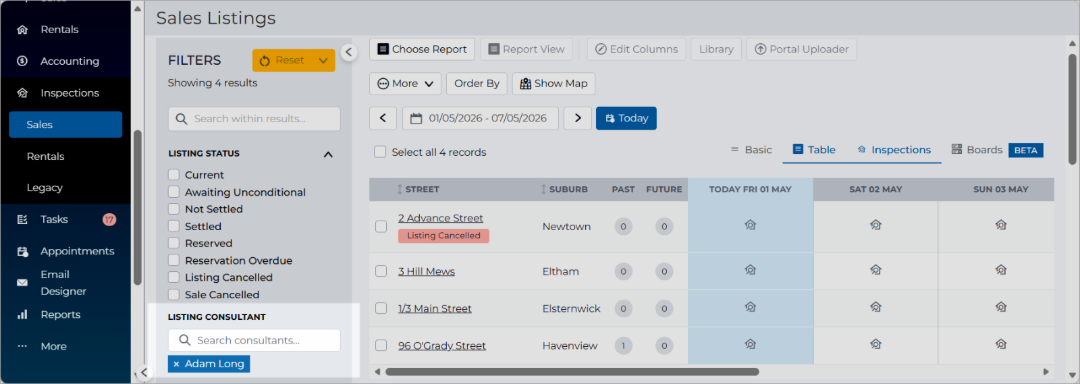Open the 2 Advance Street listing
Viewport: 1080px width, 384px height.
[x=441, y=218]
